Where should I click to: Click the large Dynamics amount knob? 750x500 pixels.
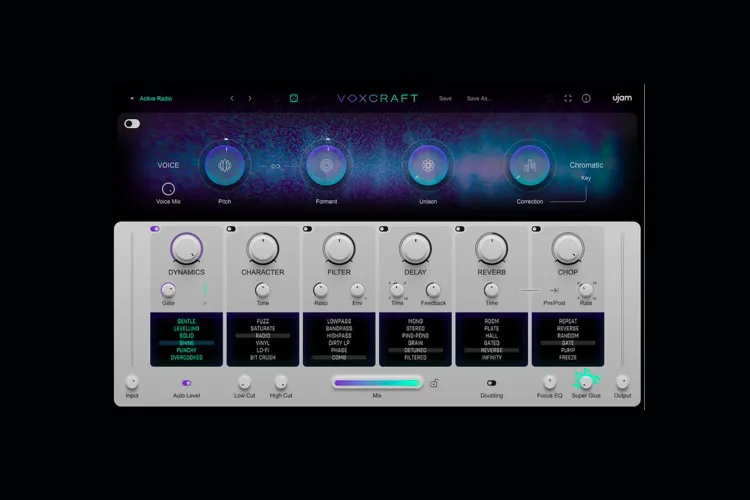coord(187,249)
